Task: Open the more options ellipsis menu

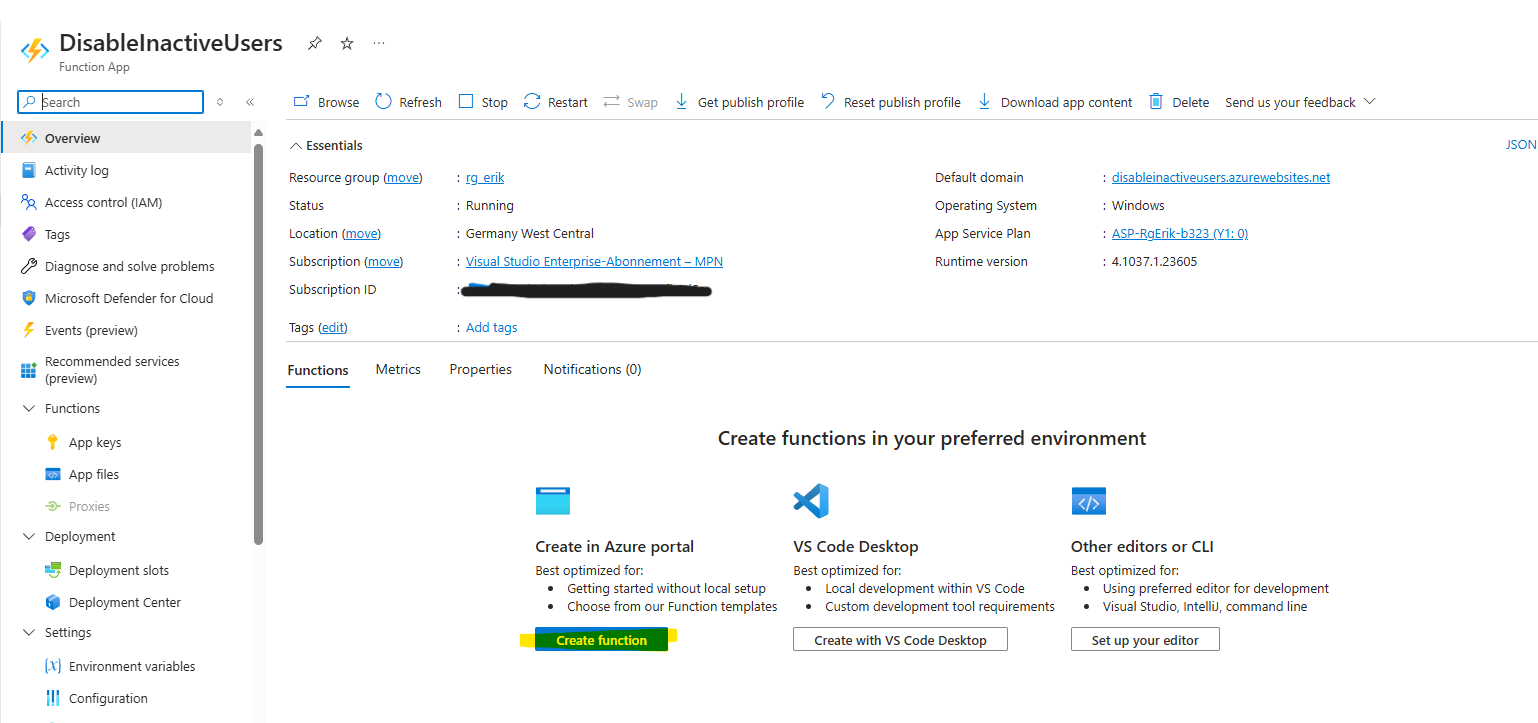Action: click(x=379, y=44)
